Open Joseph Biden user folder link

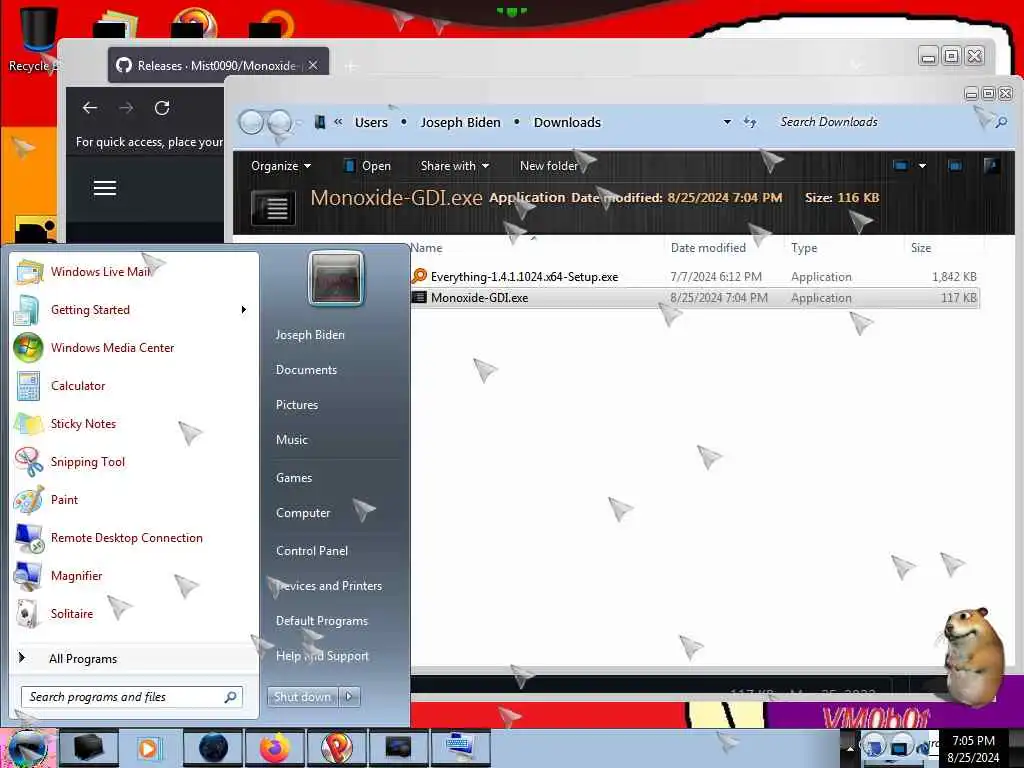310,335
